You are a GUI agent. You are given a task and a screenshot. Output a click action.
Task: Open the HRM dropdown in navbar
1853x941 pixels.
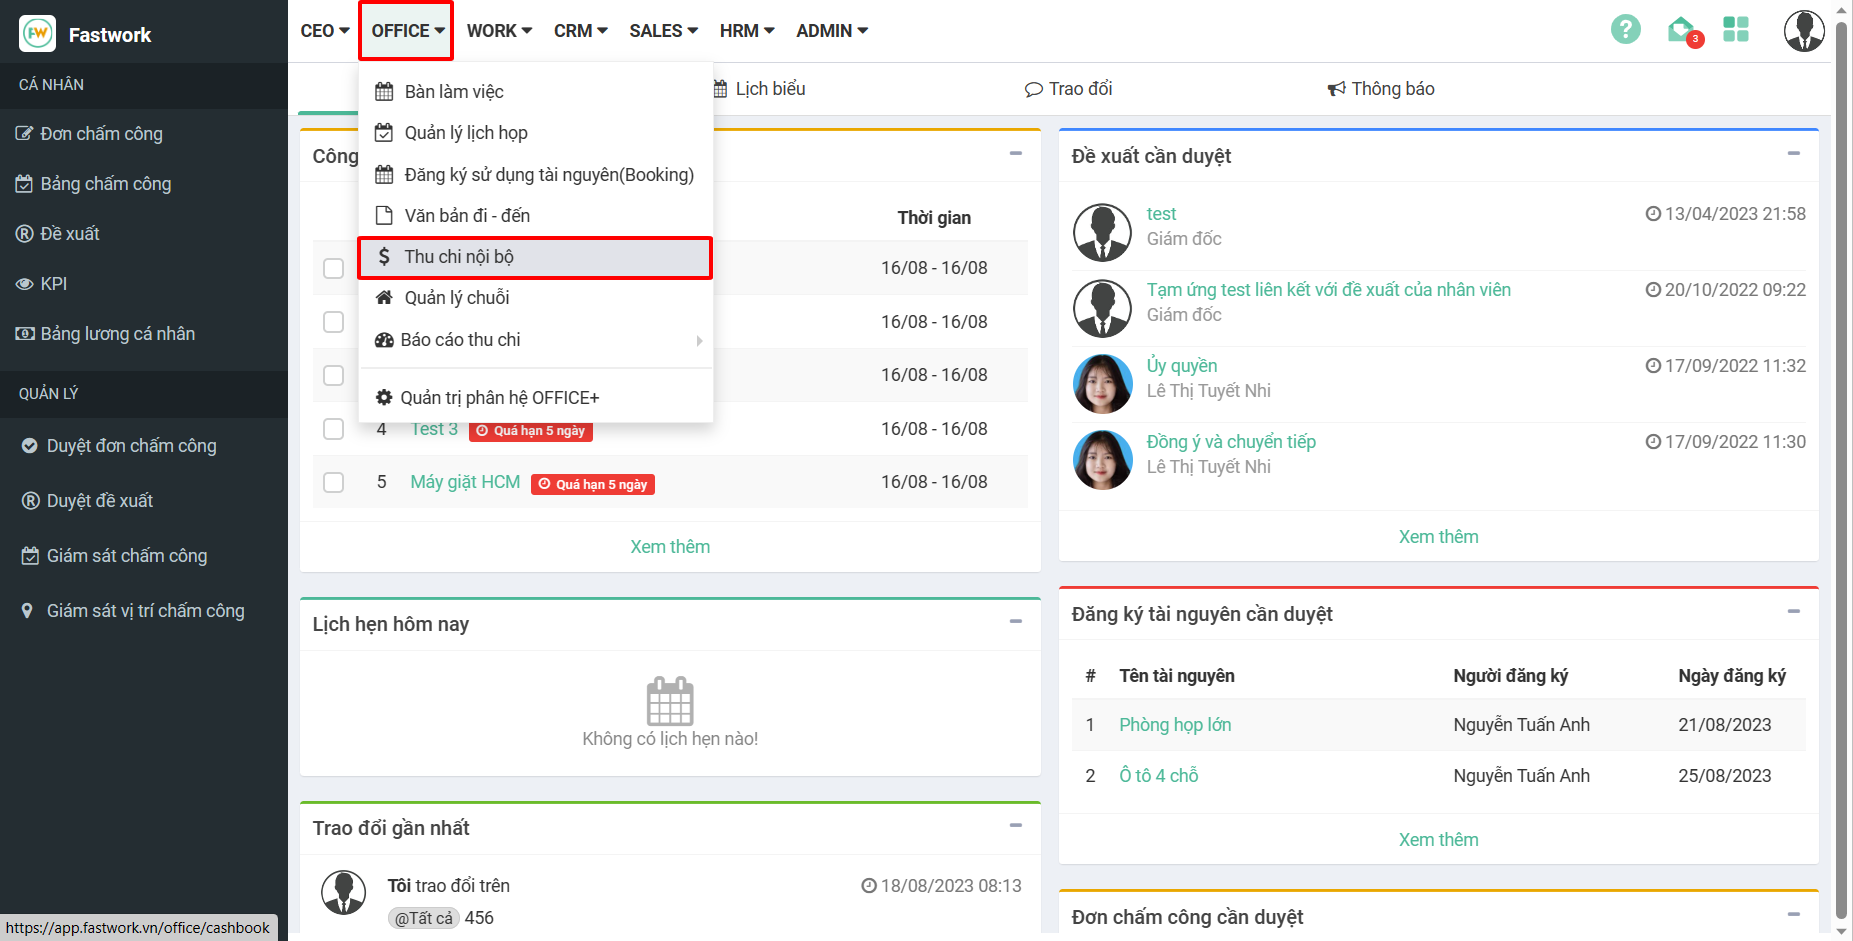[746, 31]
